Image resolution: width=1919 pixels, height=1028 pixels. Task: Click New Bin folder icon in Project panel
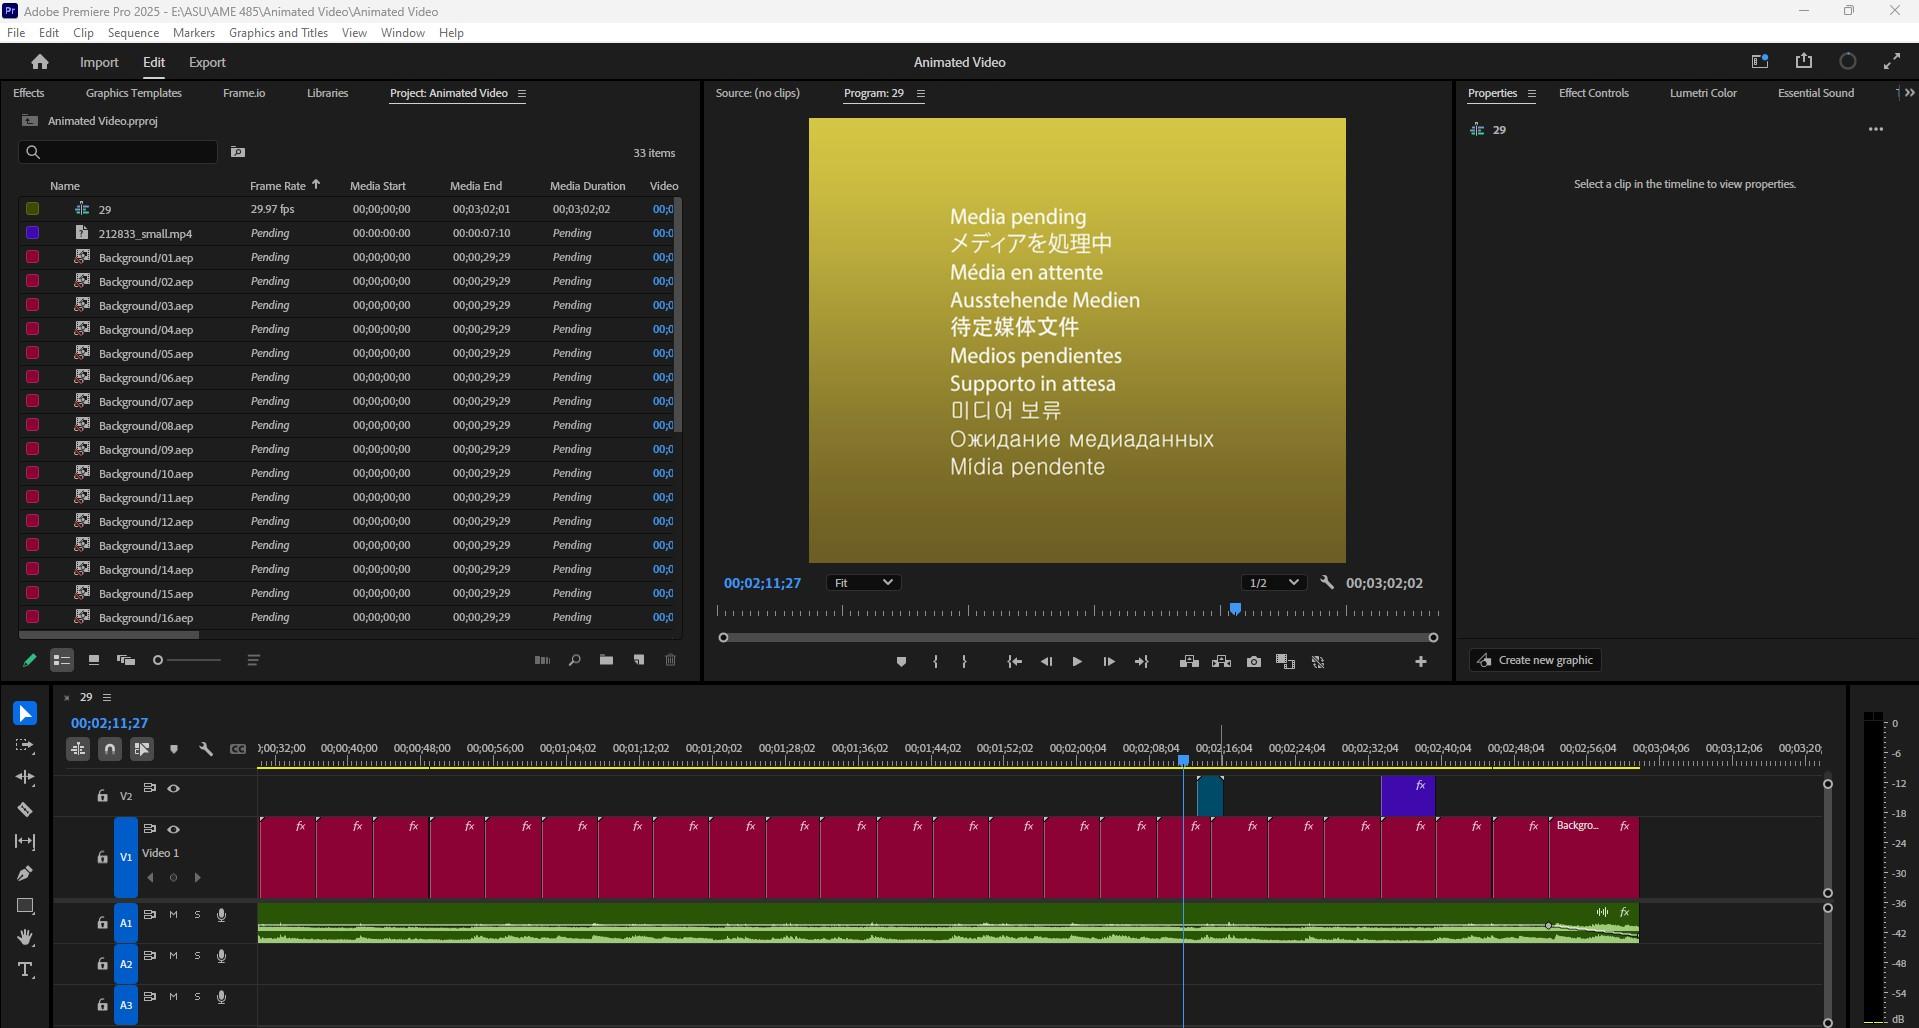click(606, 660)
